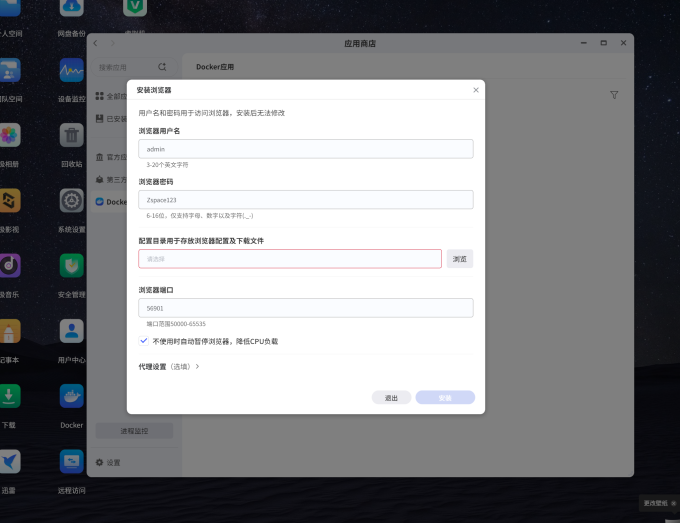
Task: Open the 系统设置 desktop icon
Action: [72, 200]
